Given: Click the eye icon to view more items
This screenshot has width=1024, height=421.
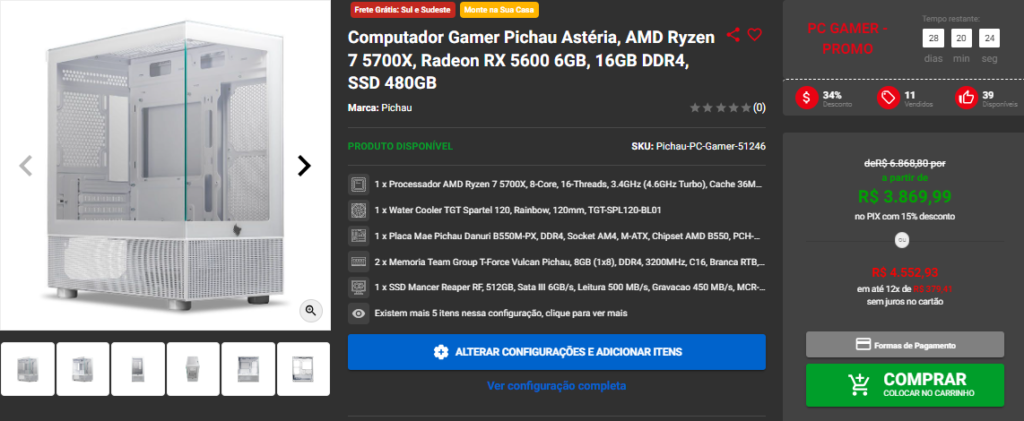Looking at the screenshot, I should [358, 313].
